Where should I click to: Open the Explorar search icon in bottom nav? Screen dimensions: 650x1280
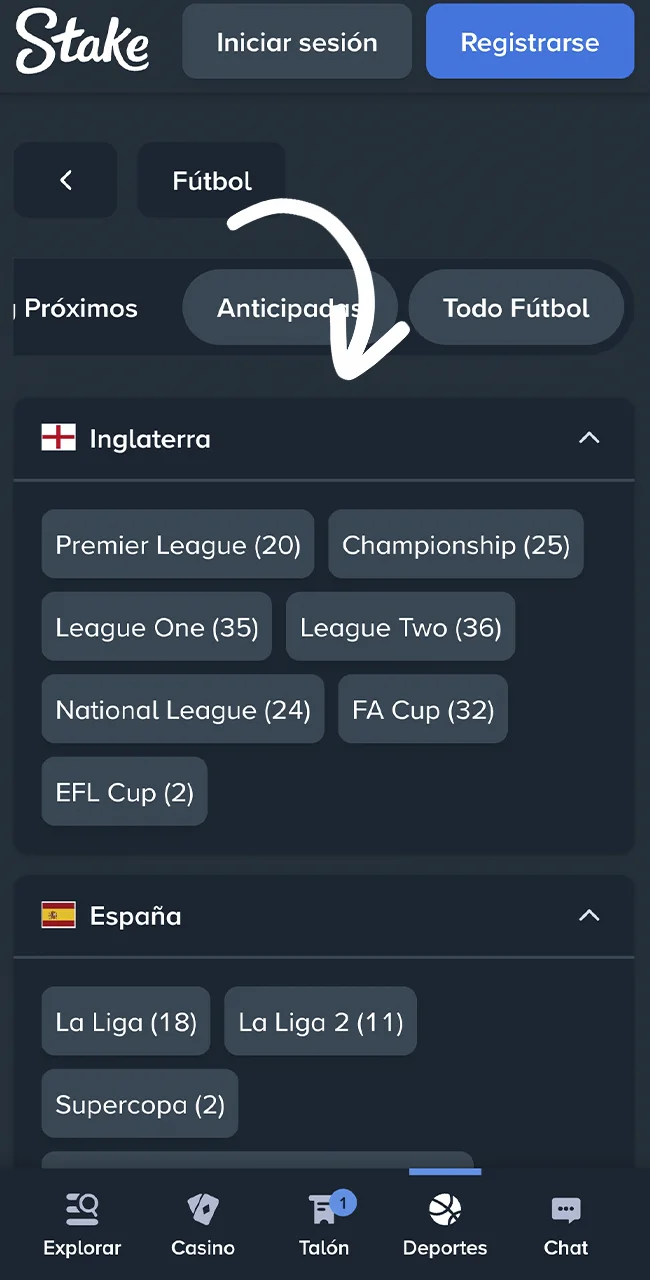(82, 1208)
